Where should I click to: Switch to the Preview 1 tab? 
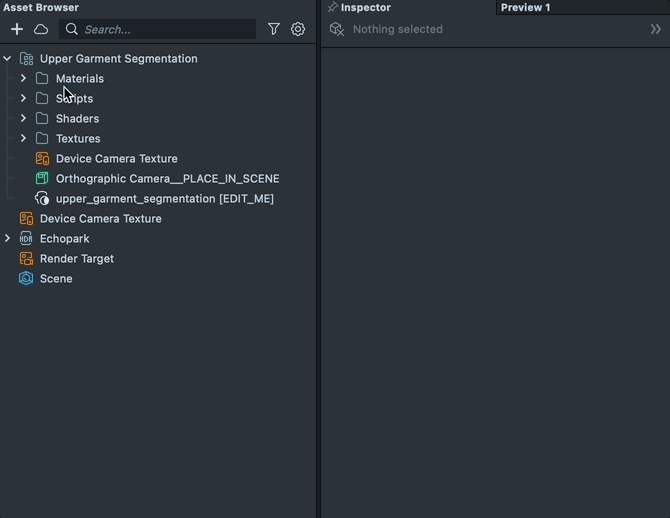[526, 8]
